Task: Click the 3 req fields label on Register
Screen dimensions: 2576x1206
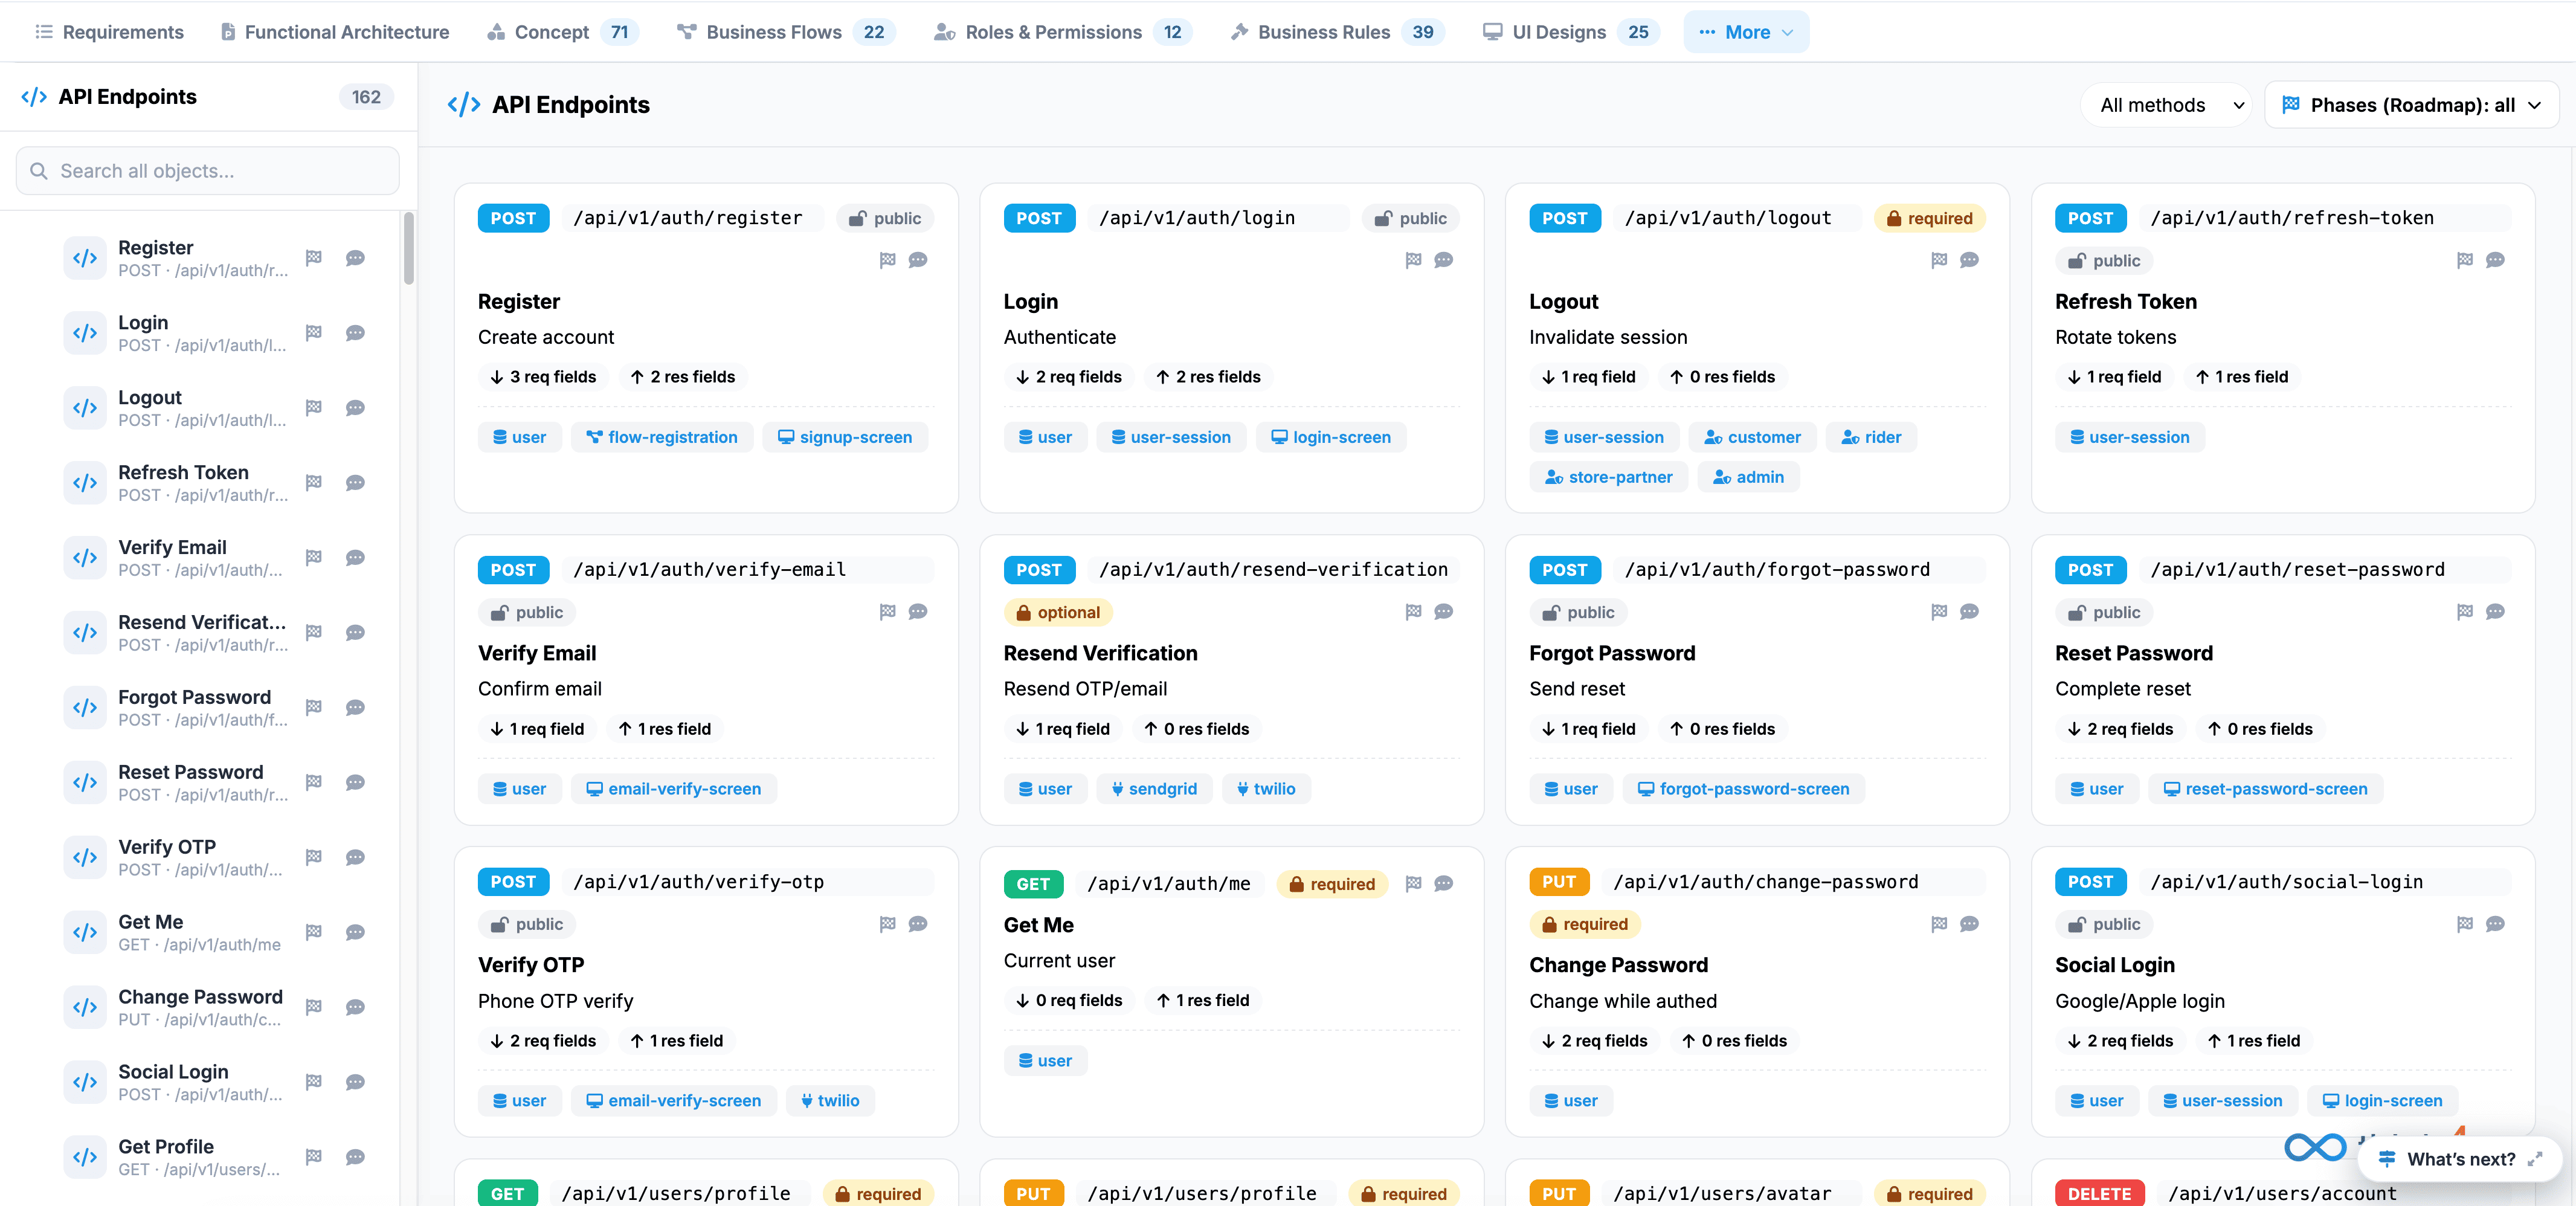Action: [x=543, y=377]
